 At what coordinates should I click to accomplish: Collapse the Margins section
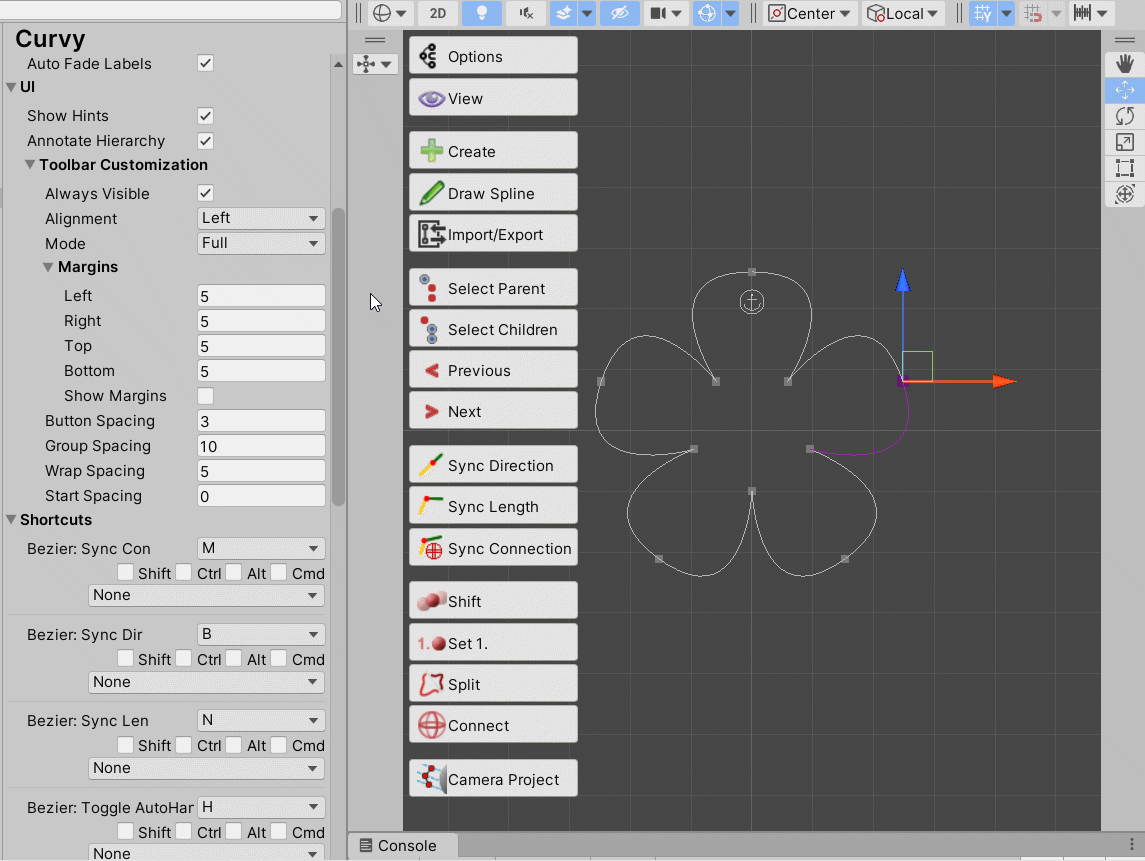click(x=47, y=267)
